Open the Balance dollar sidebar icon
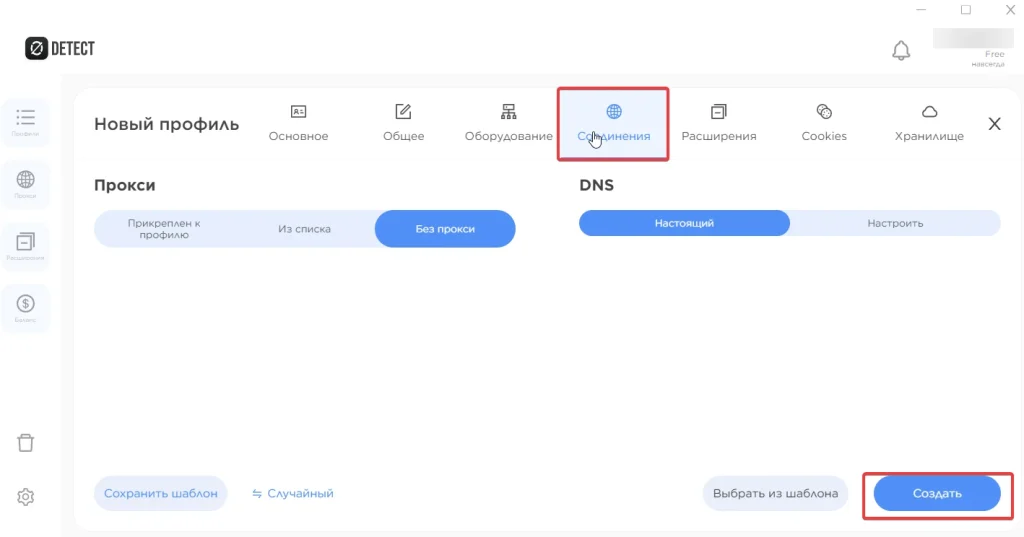 [25, 308]
